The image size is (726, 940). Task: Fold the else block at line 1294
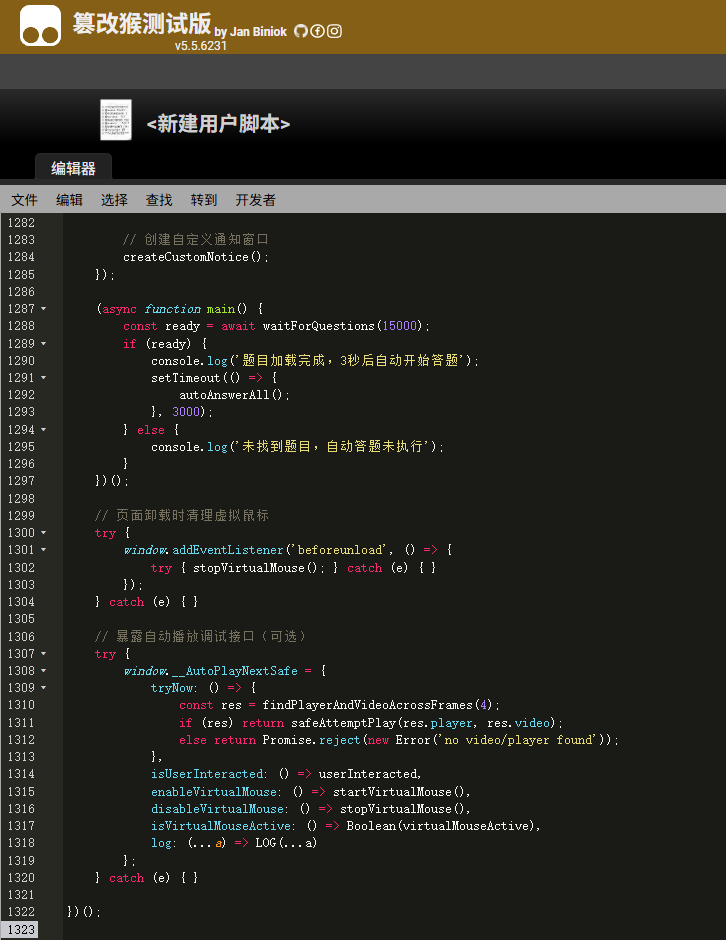(44, 430)
